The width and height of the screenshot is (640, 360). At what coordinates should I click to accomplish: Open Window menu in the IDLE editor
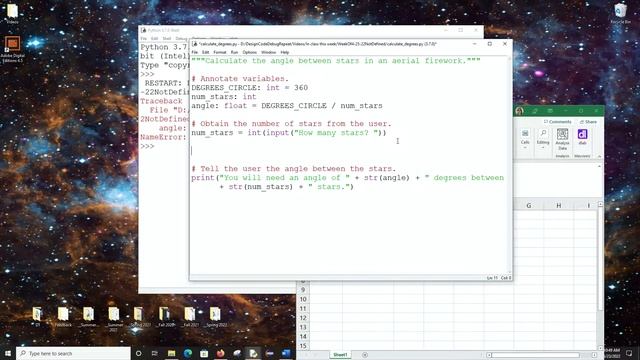268,52
